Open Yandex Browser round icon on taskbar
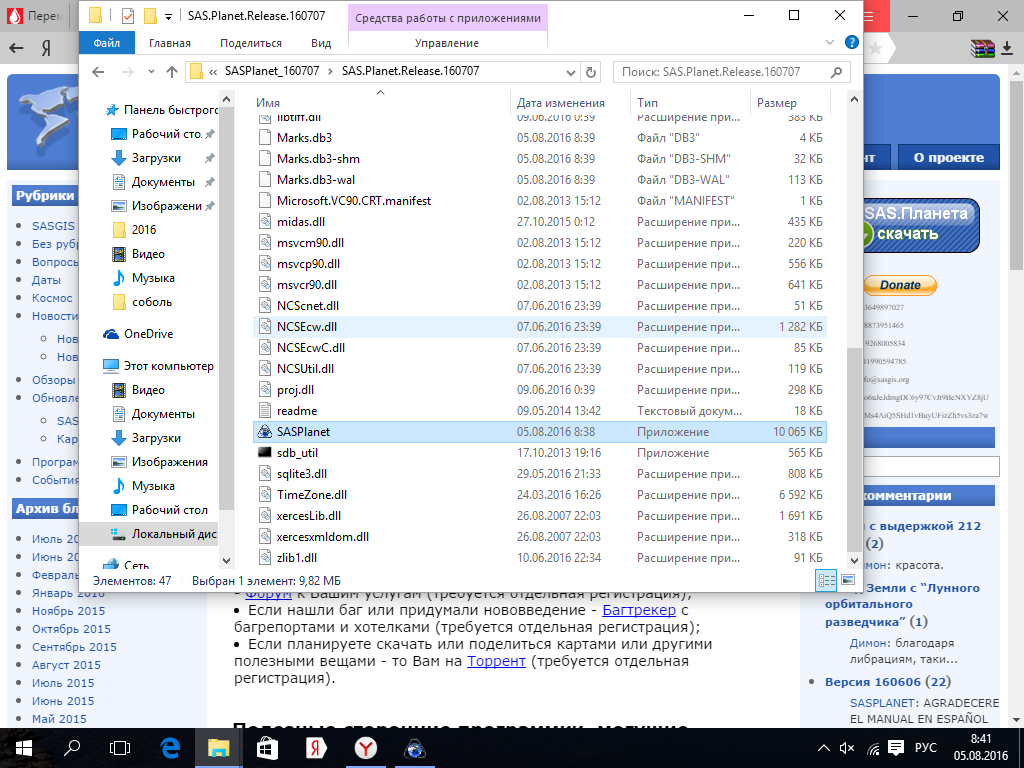Viewport: 1024px width, 768px height. click(x=366, y=748)
